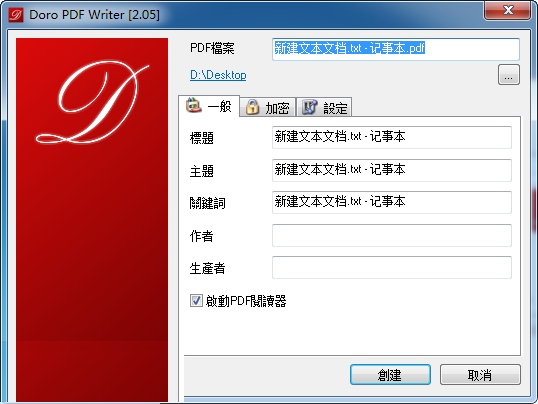This screenshot has height=404, width=538.
Task: Follow the D:\Desktop path link
Action: tap(218, 75)
